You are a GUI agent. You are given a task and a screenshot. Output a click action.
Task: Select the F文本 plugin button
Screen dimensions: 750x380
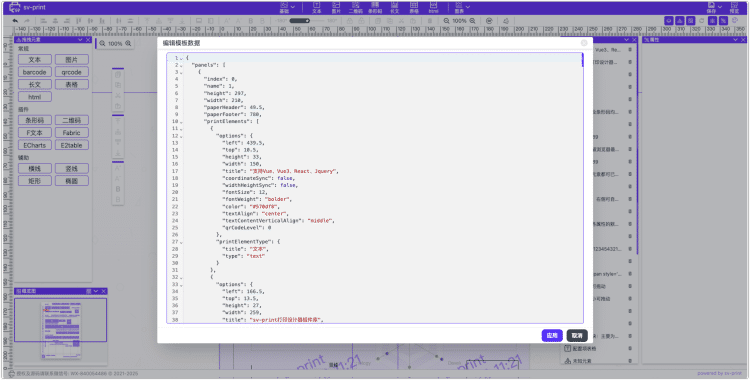pos(34,133)
